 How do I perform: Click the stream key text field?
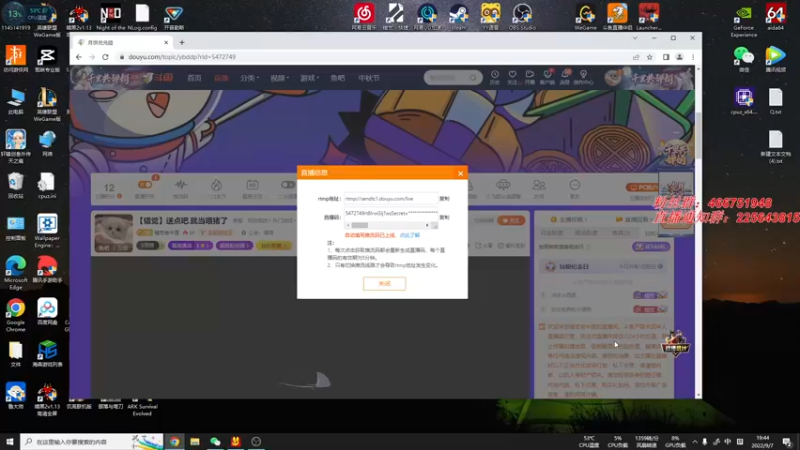point(391,213)
